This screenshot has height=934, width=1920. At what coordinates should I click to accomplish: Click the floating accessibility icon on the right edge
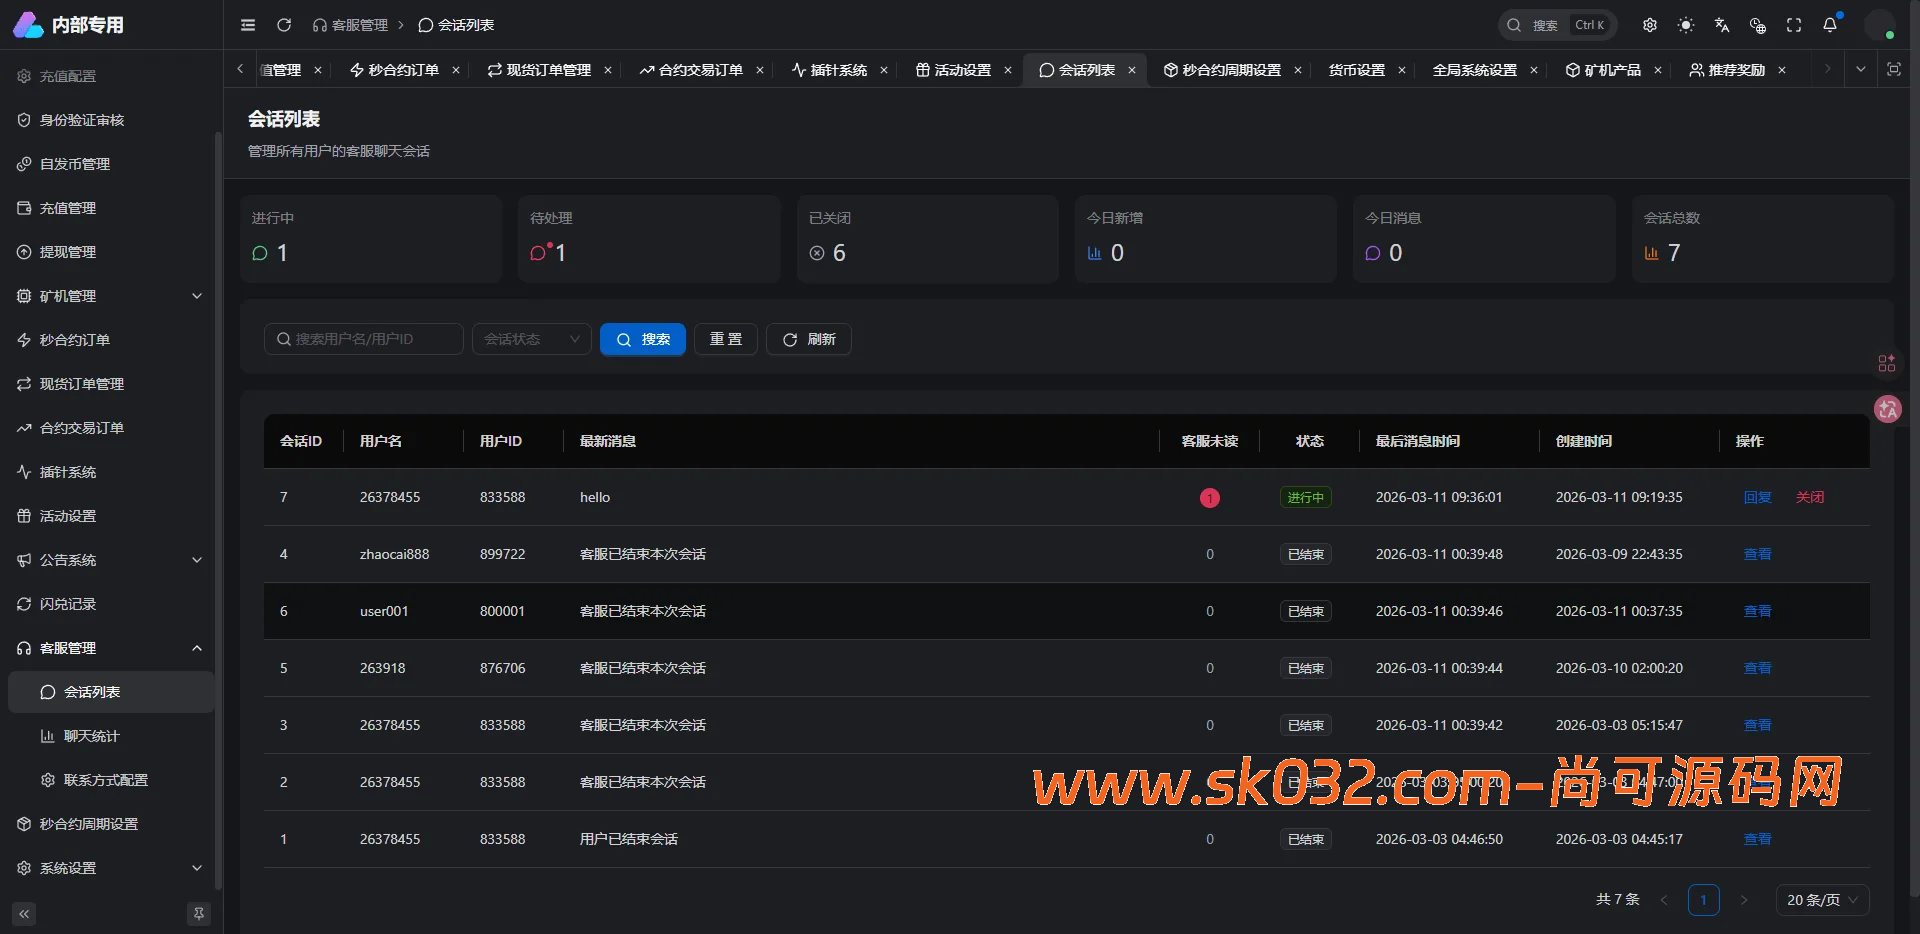1888,409
